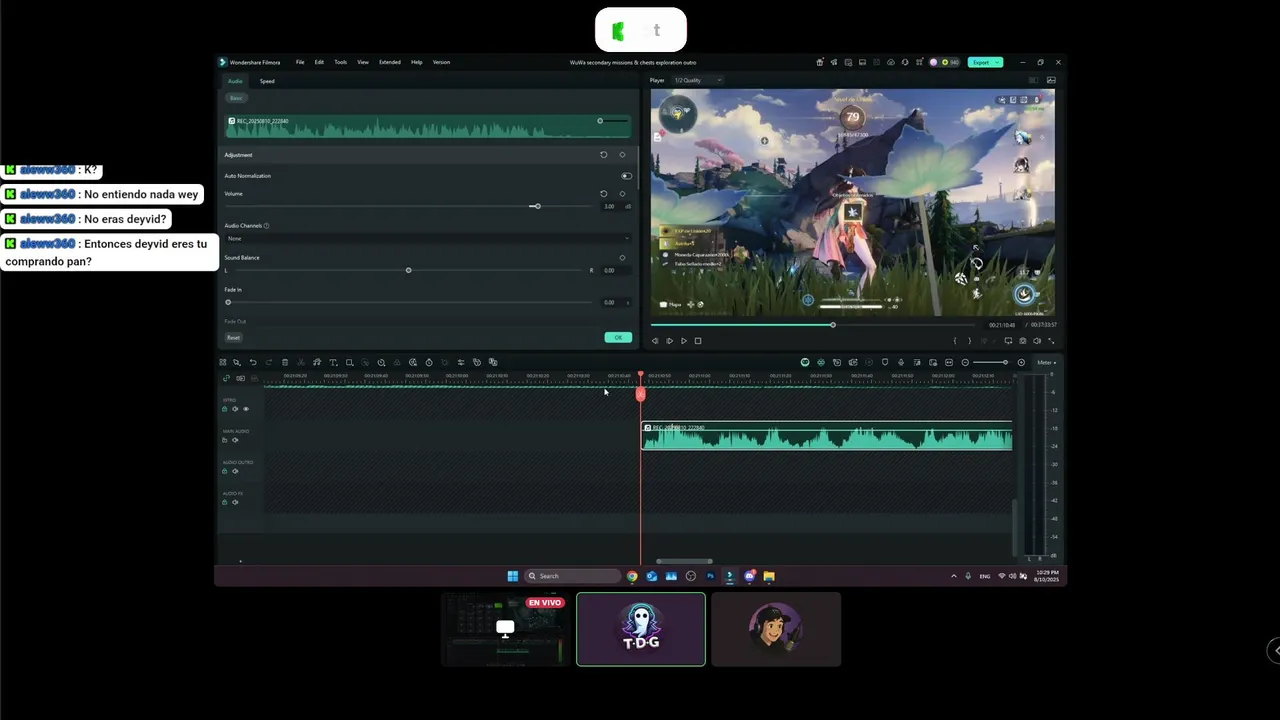Open the Help menu
Screen dimensions: 1280x720
(417, 62)
